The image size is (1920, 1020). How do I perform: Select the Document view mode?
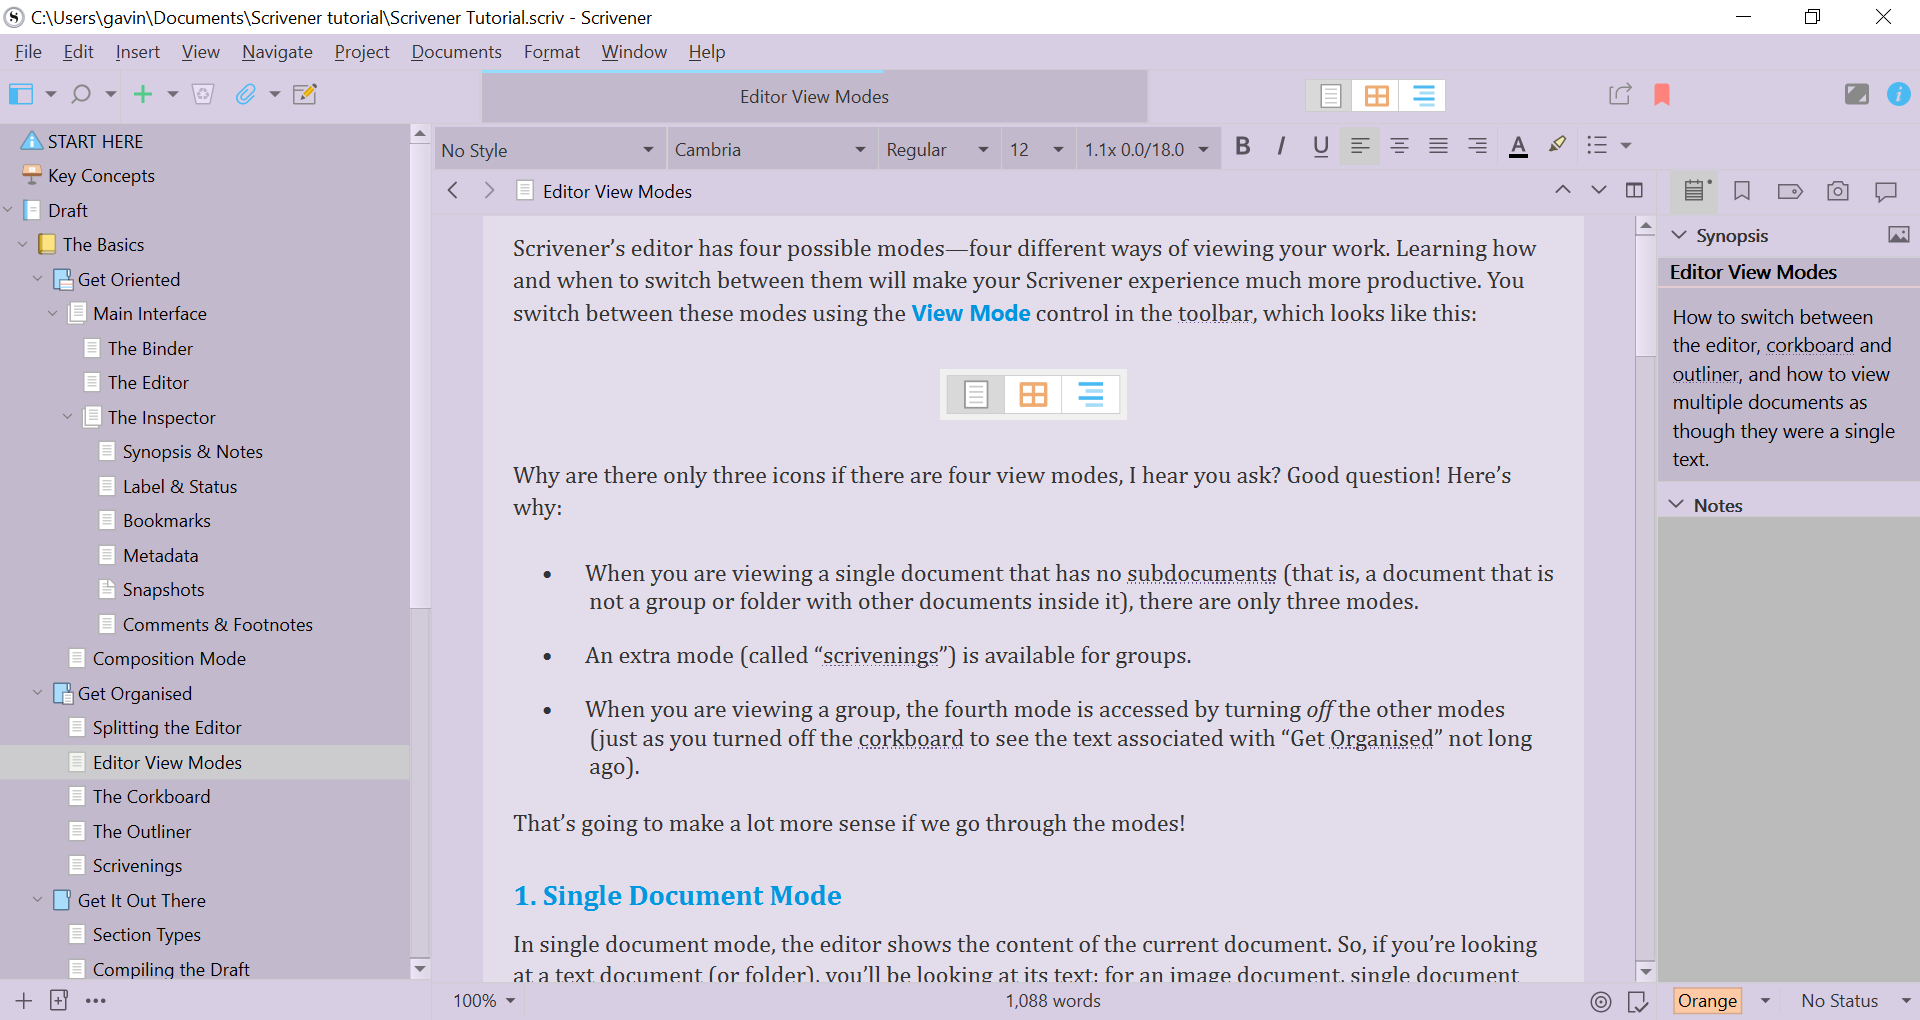point(1330,96)
